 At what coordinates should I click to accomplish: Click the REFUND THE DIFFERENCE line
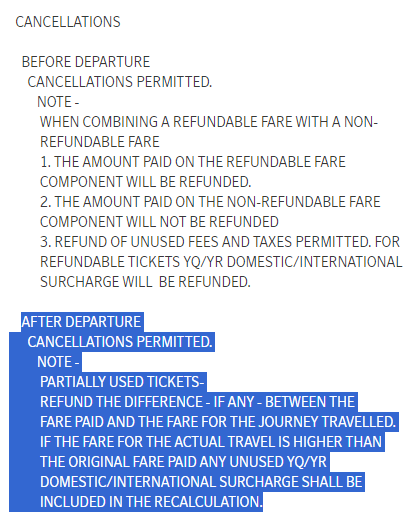(197, 402)
